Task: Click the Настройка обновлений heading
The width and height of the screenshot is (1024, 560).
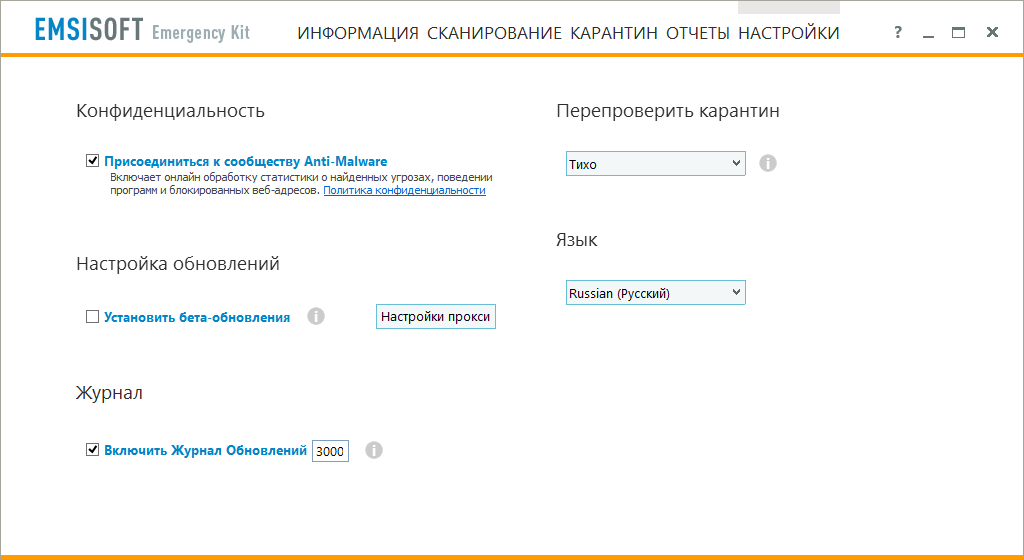Action: [178, 264]
